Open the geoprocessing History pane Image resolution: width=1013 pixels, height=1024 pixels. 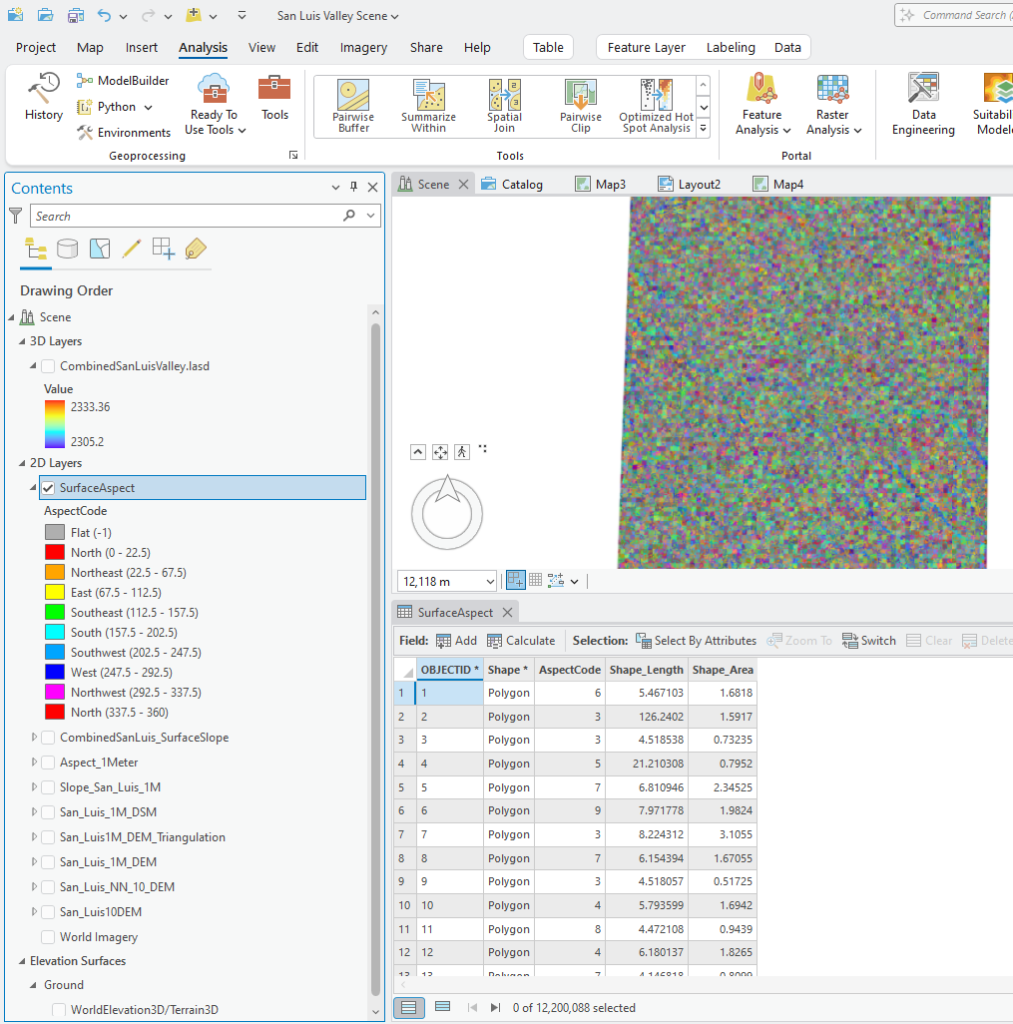[42, 97]
